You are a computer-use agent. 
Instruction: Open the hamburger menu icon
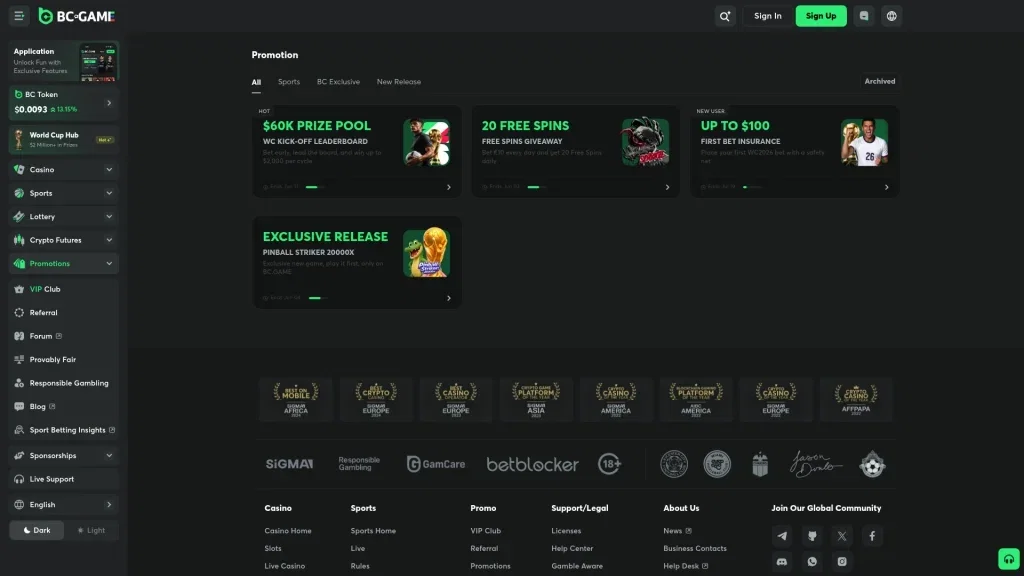19,16
